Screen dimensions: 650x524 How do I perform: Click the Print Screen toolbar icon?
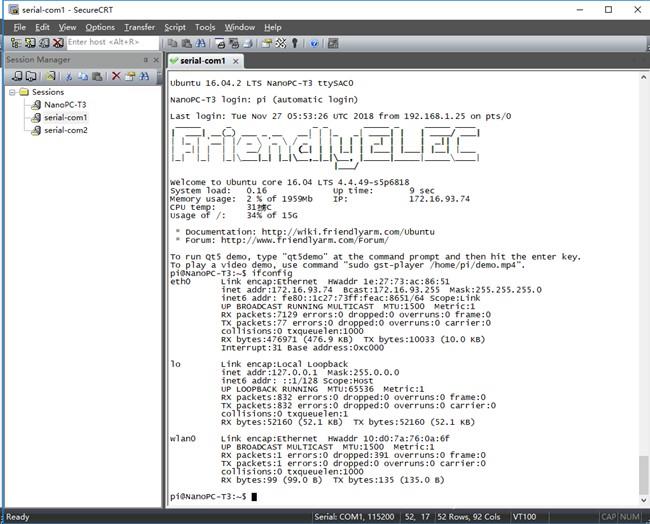(220, 43)
